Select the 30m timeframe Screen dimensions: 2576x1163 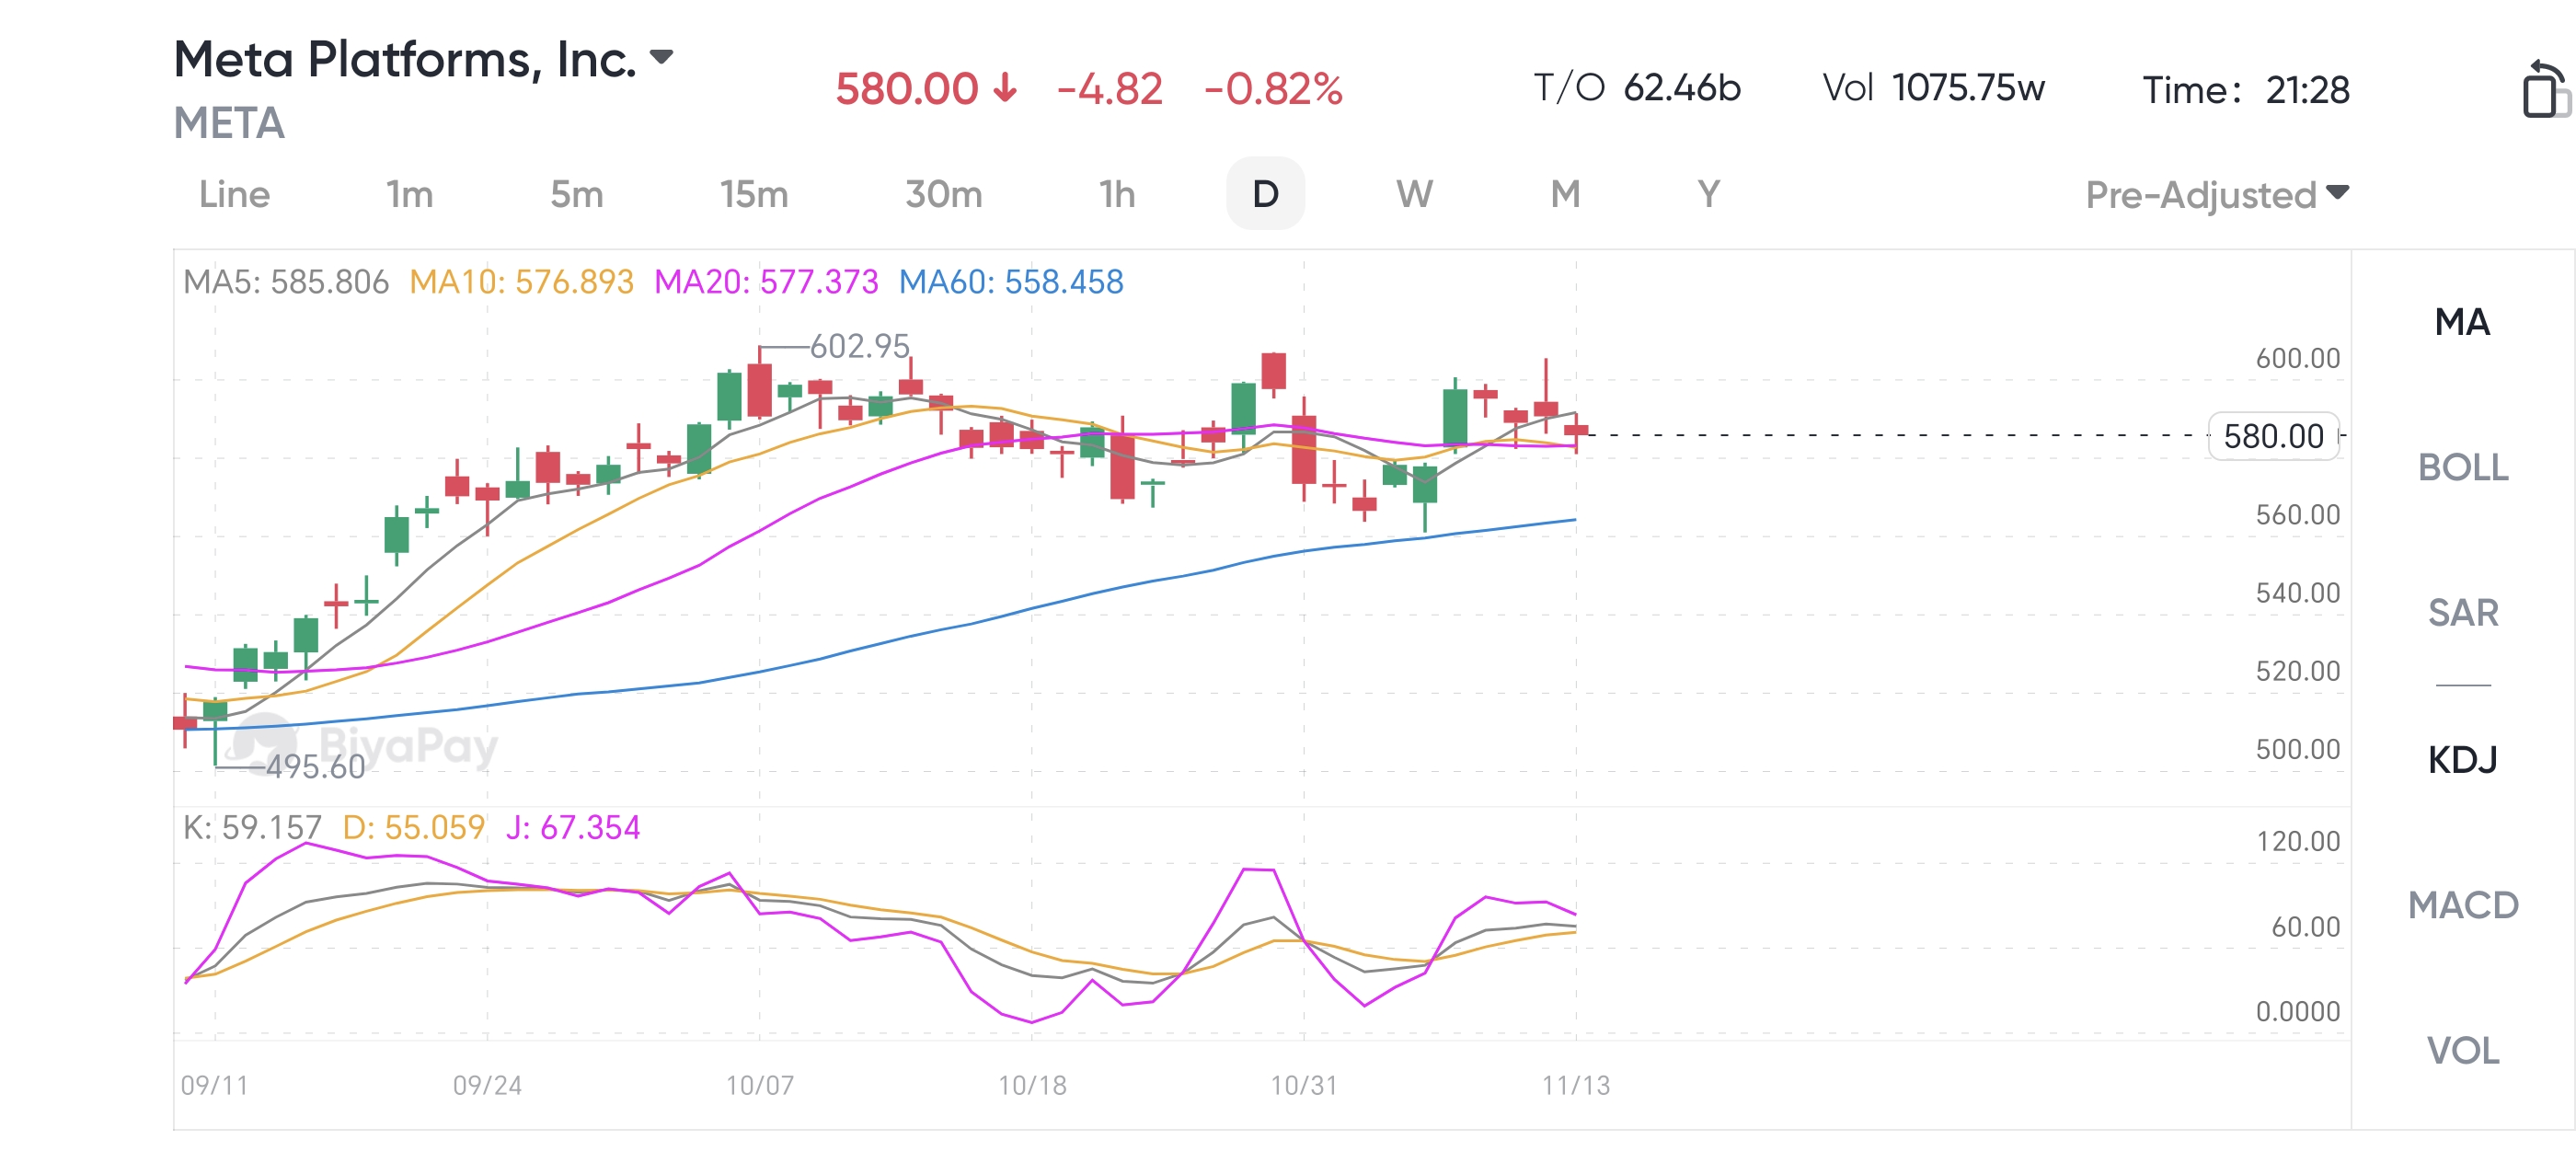[943, 194]
